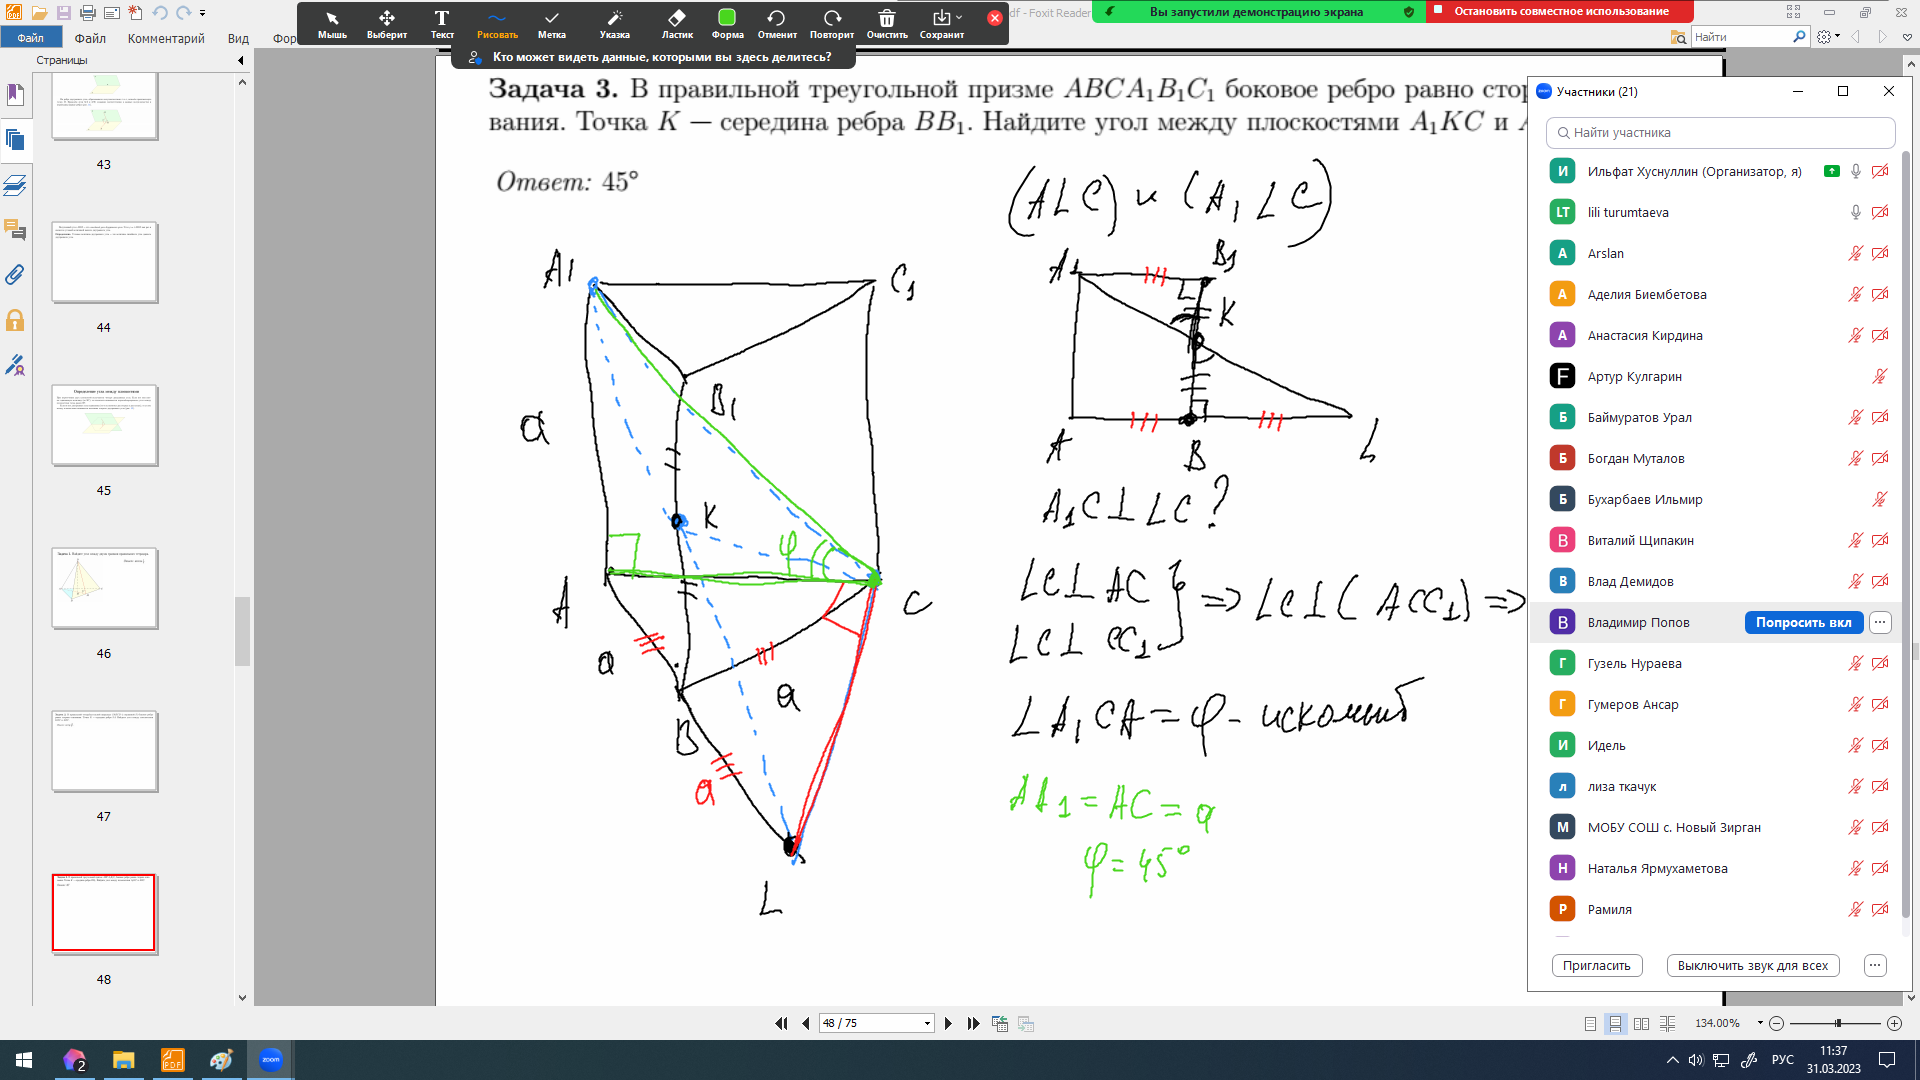Viewport: 1920px width, 1080px height.
Task: Click the print icon in quick toolbar
Action: pyautogui.click(x=87, y=13)
